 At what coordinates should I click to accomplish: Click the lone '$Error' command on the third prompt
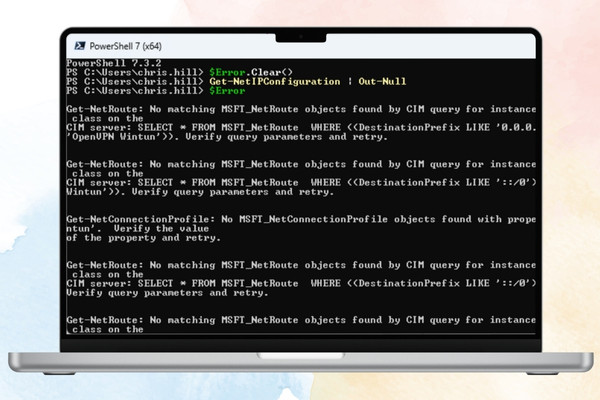[x=227, y=91]
